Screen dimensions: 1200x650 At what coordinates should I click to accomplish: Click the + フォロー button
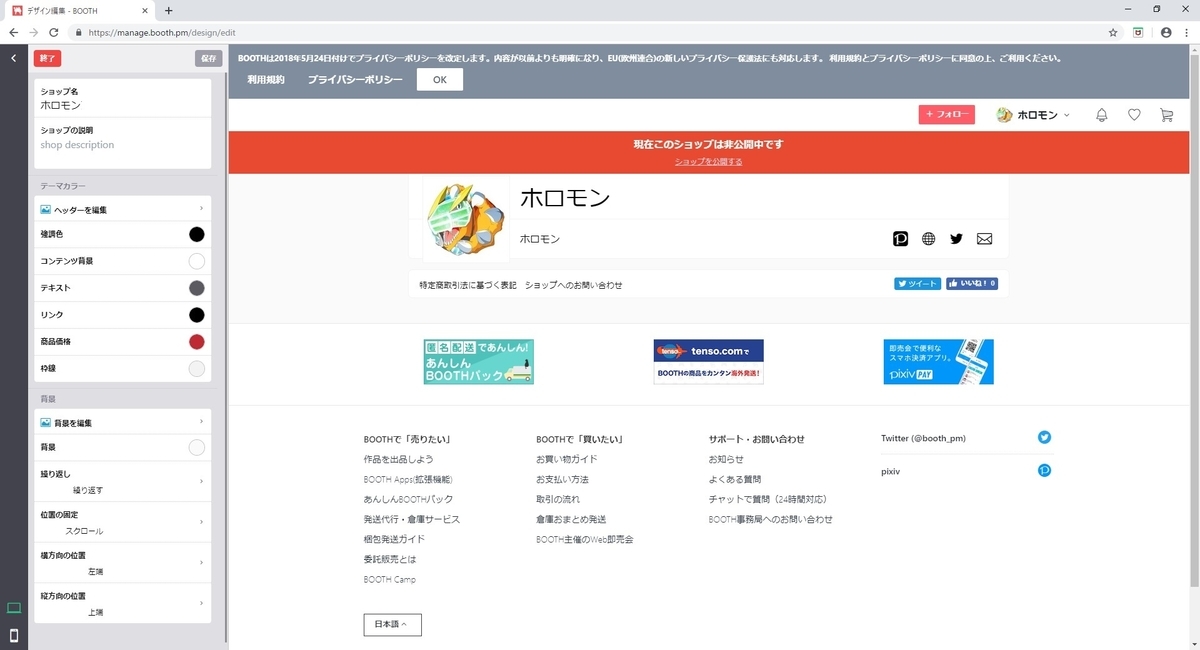click(946, 114)
